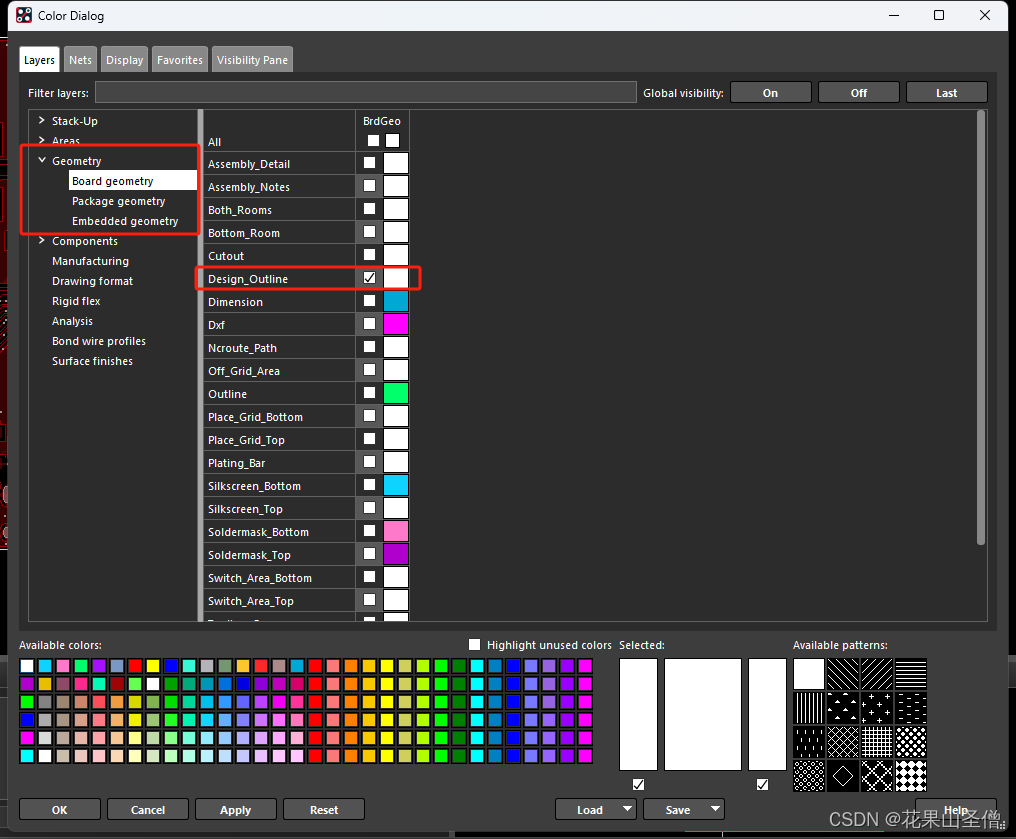
Task: Open Analysis layer category
Action: tap(72, 321)
